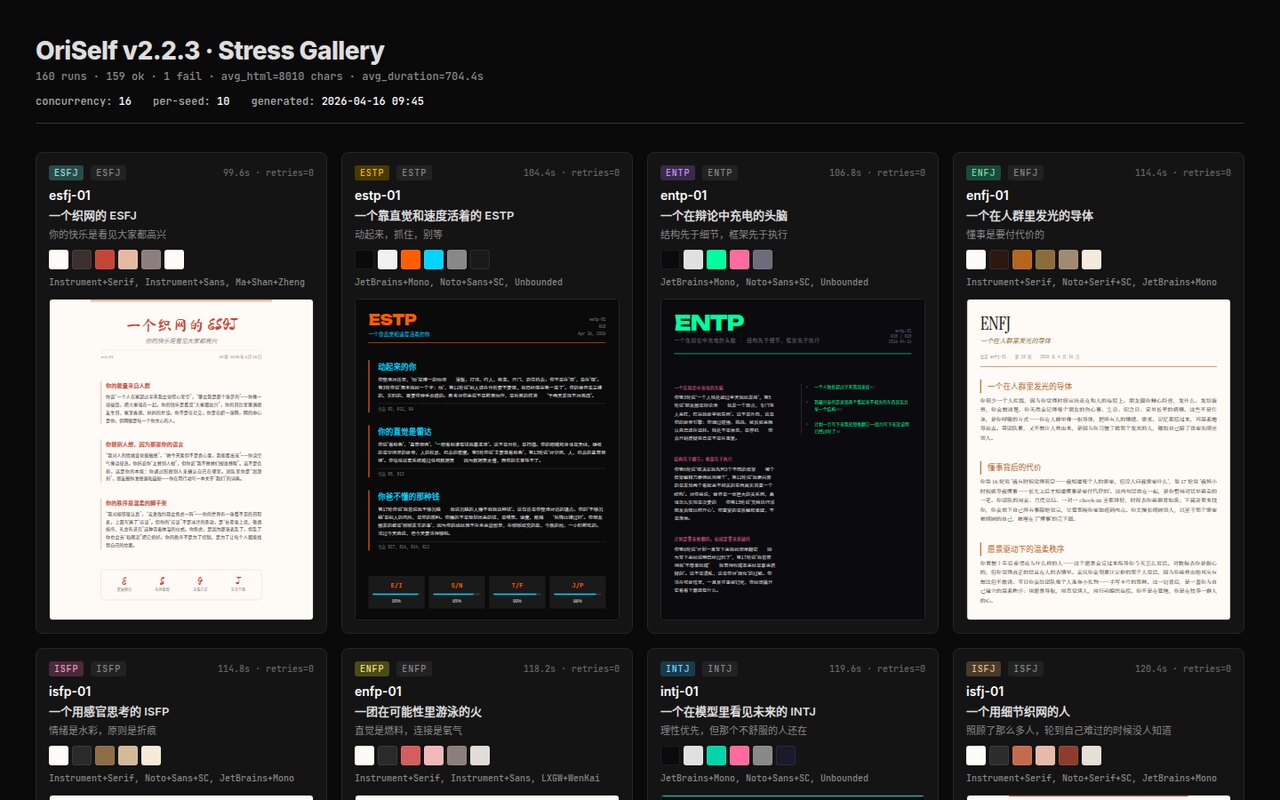The height and width of the screenshot is (800, 1280).
Task: Click the '104.4s · retries=0' timing text
Action: click(571, 172)
